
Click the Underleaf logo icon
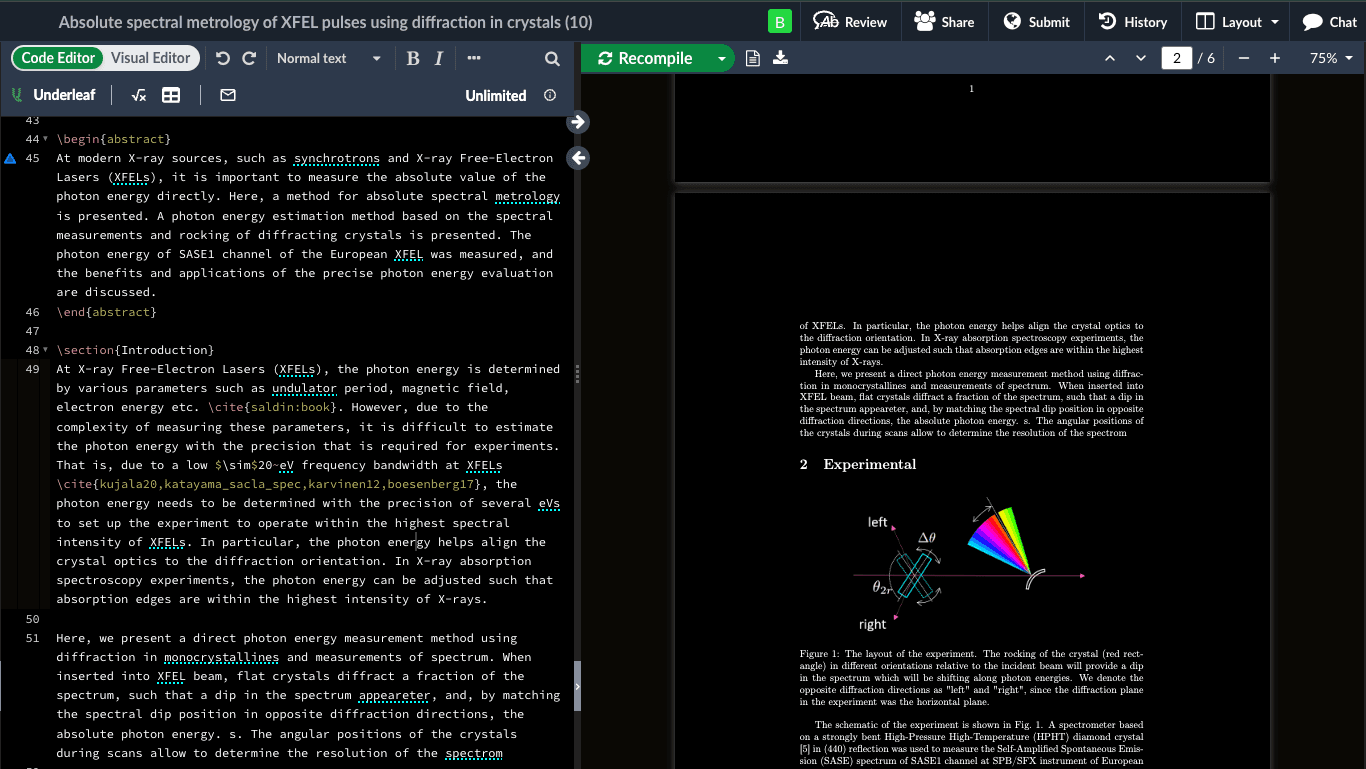click(x=17, y=95)
